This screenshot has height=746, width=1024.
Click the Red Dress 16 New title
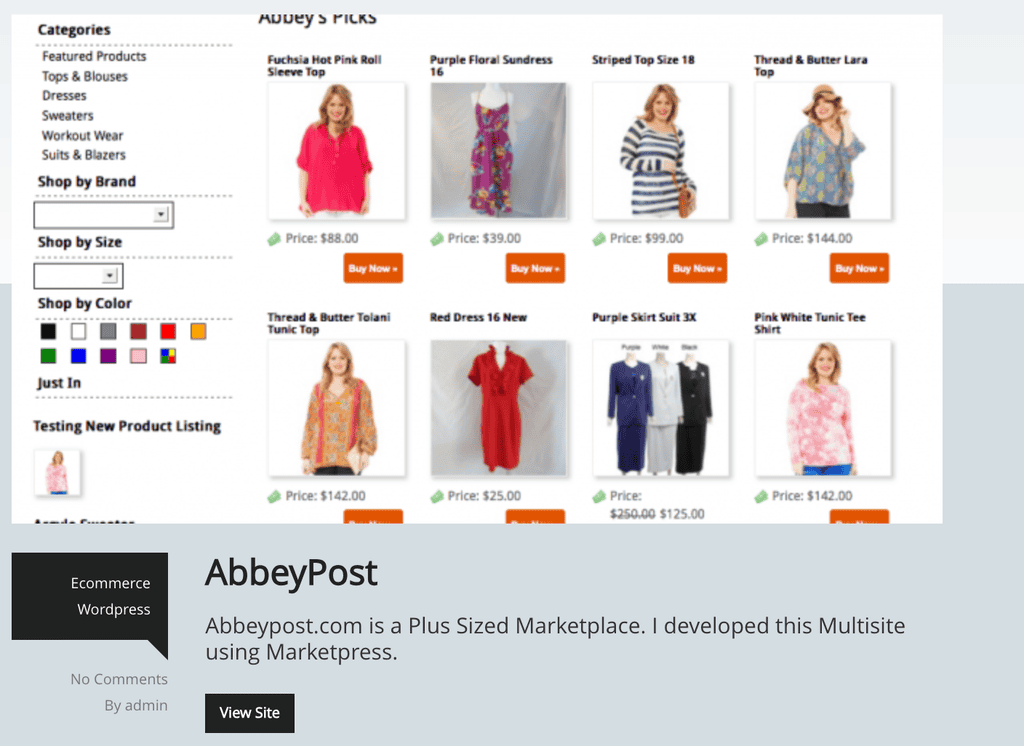[478, 317]
